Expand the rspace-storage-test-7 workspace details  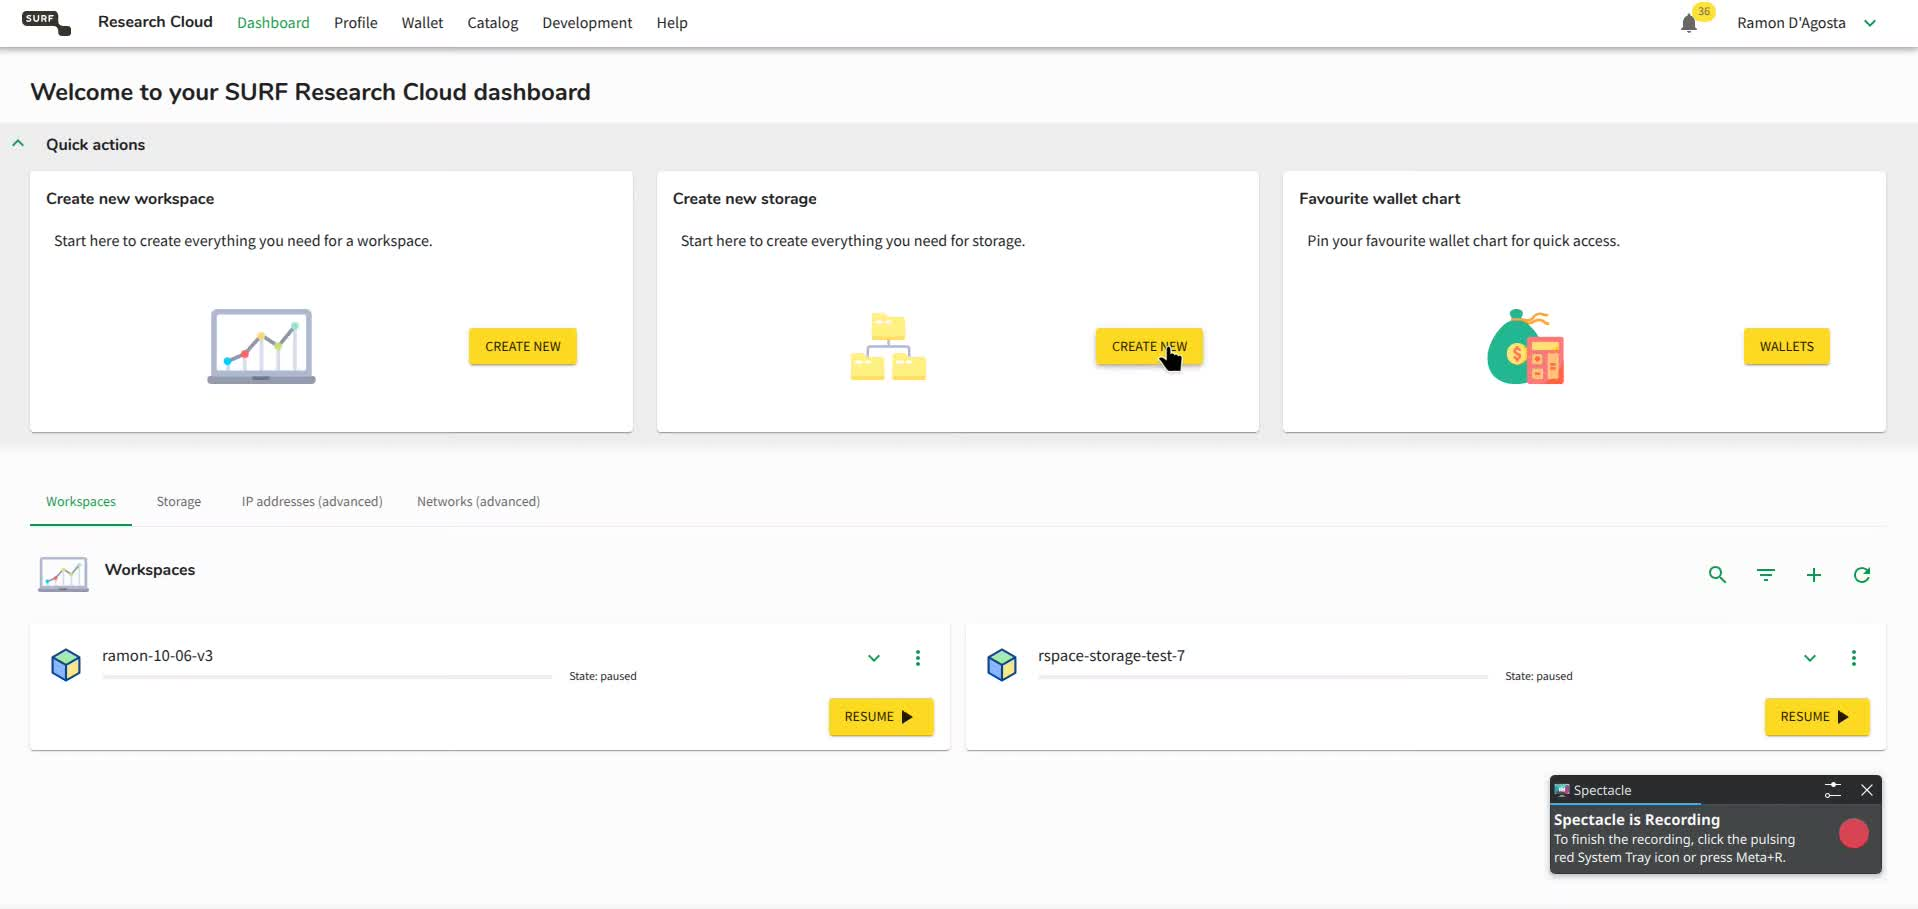click(x=1810, y=658)
